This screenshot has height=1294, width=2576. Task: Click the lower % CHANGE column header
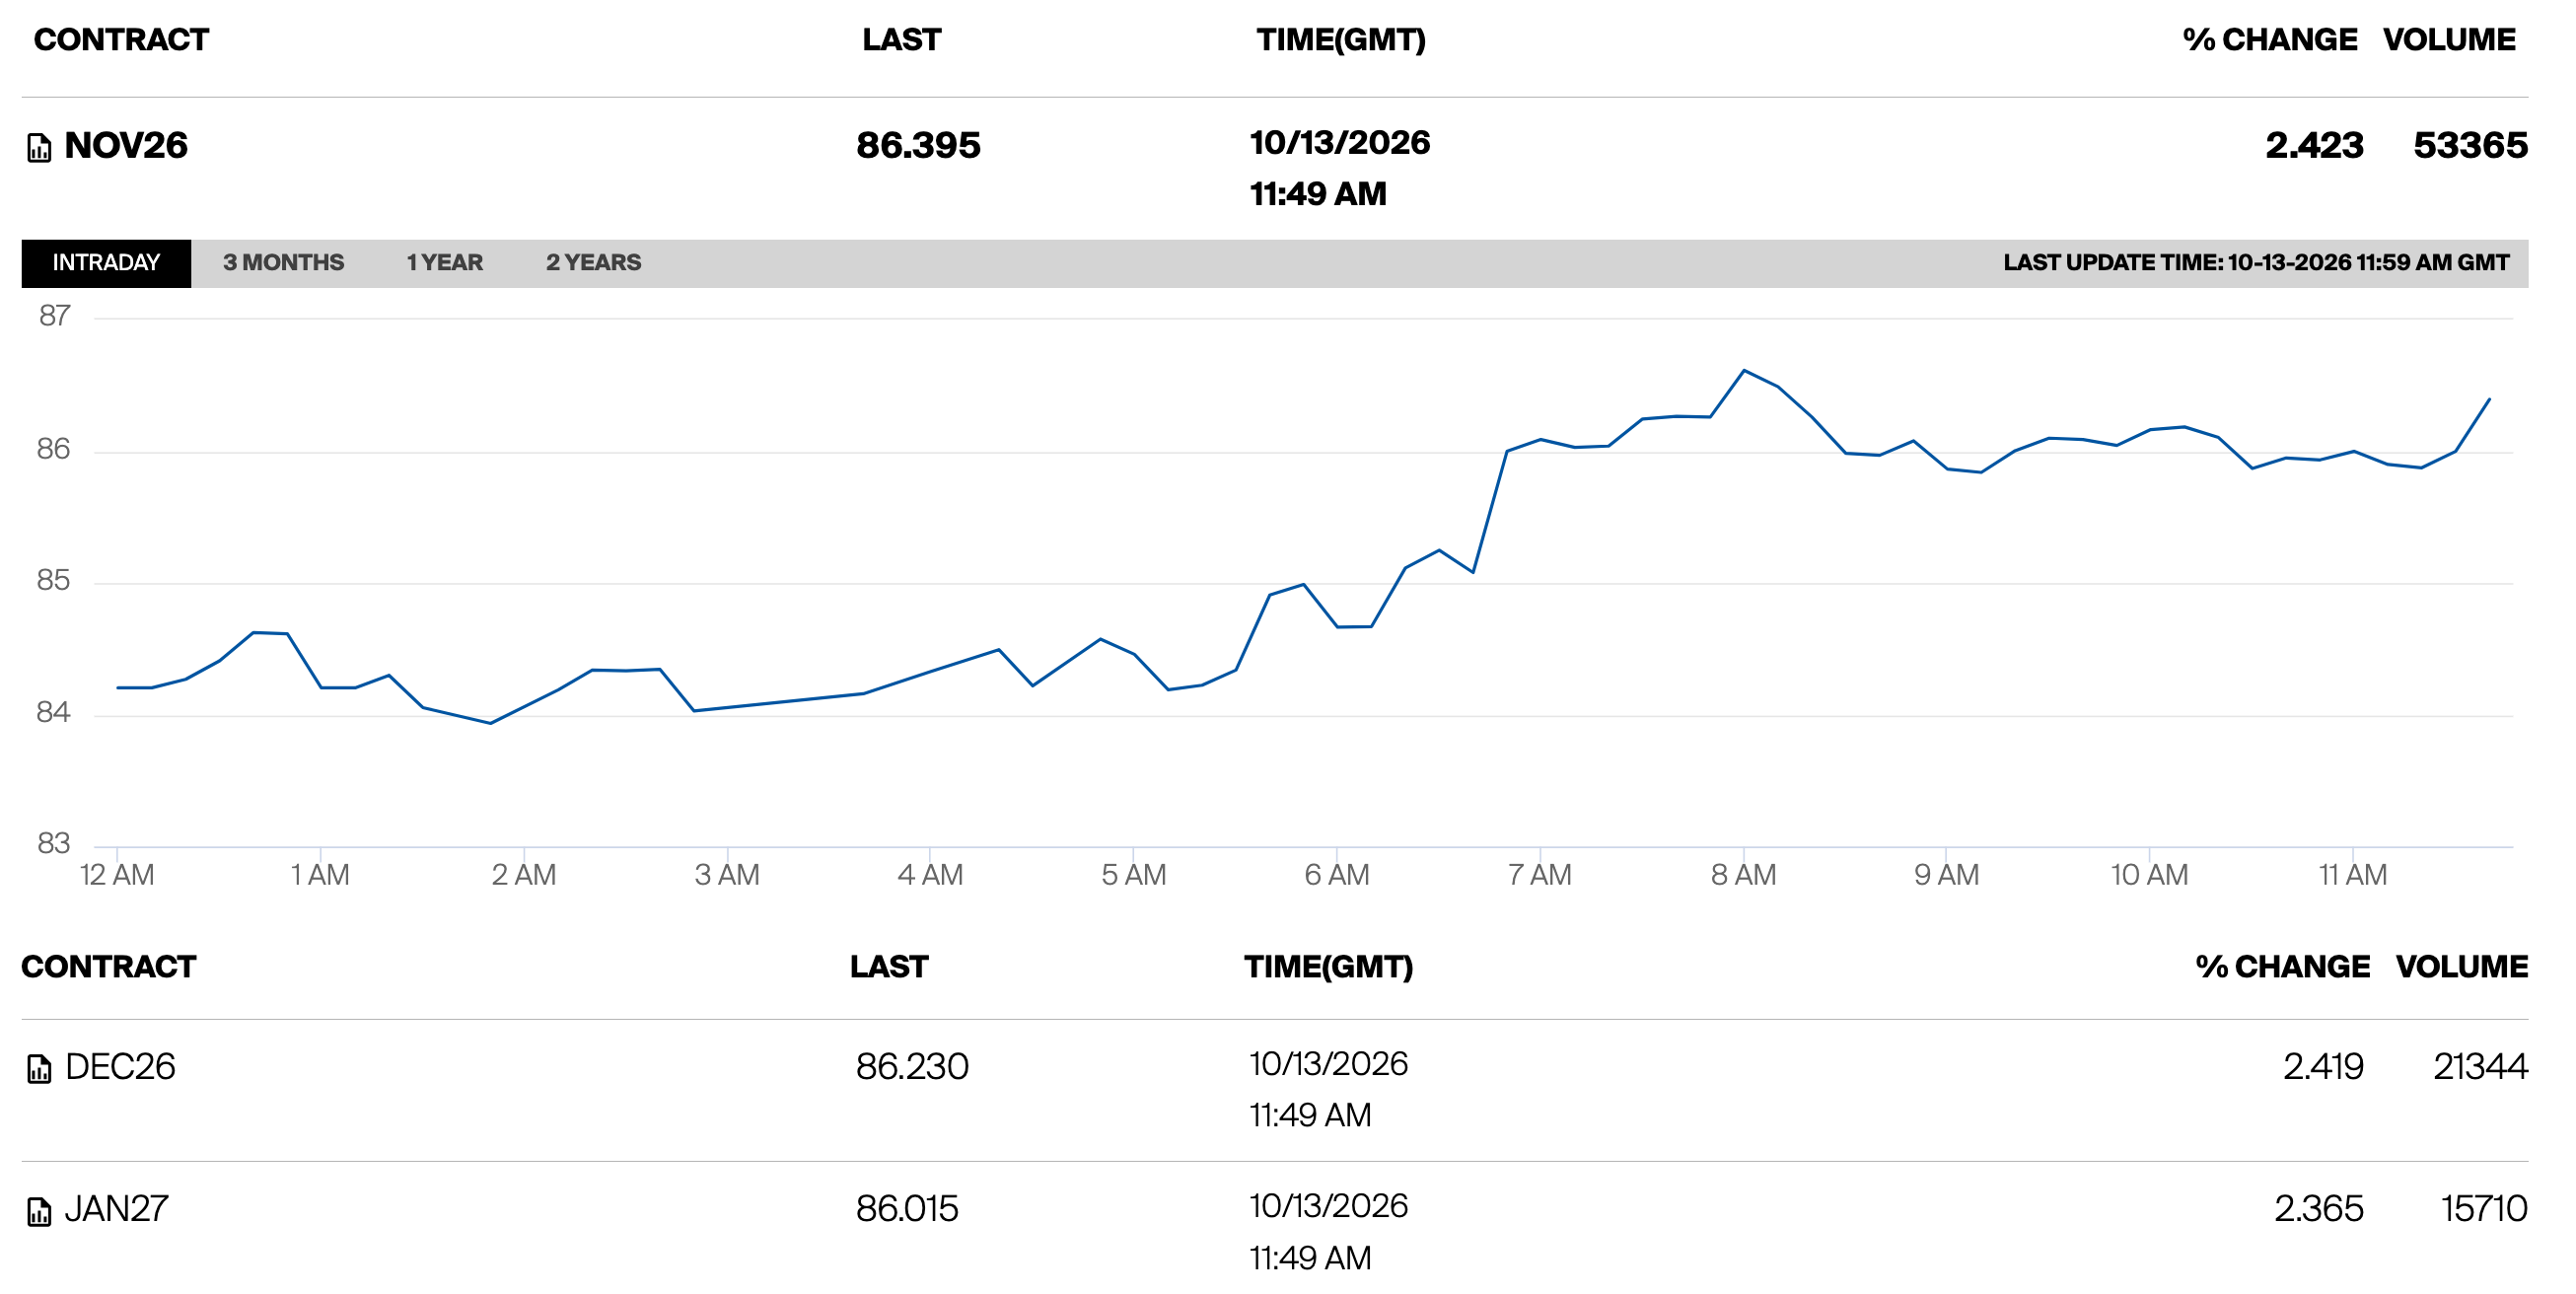[x=2283, y=967]
